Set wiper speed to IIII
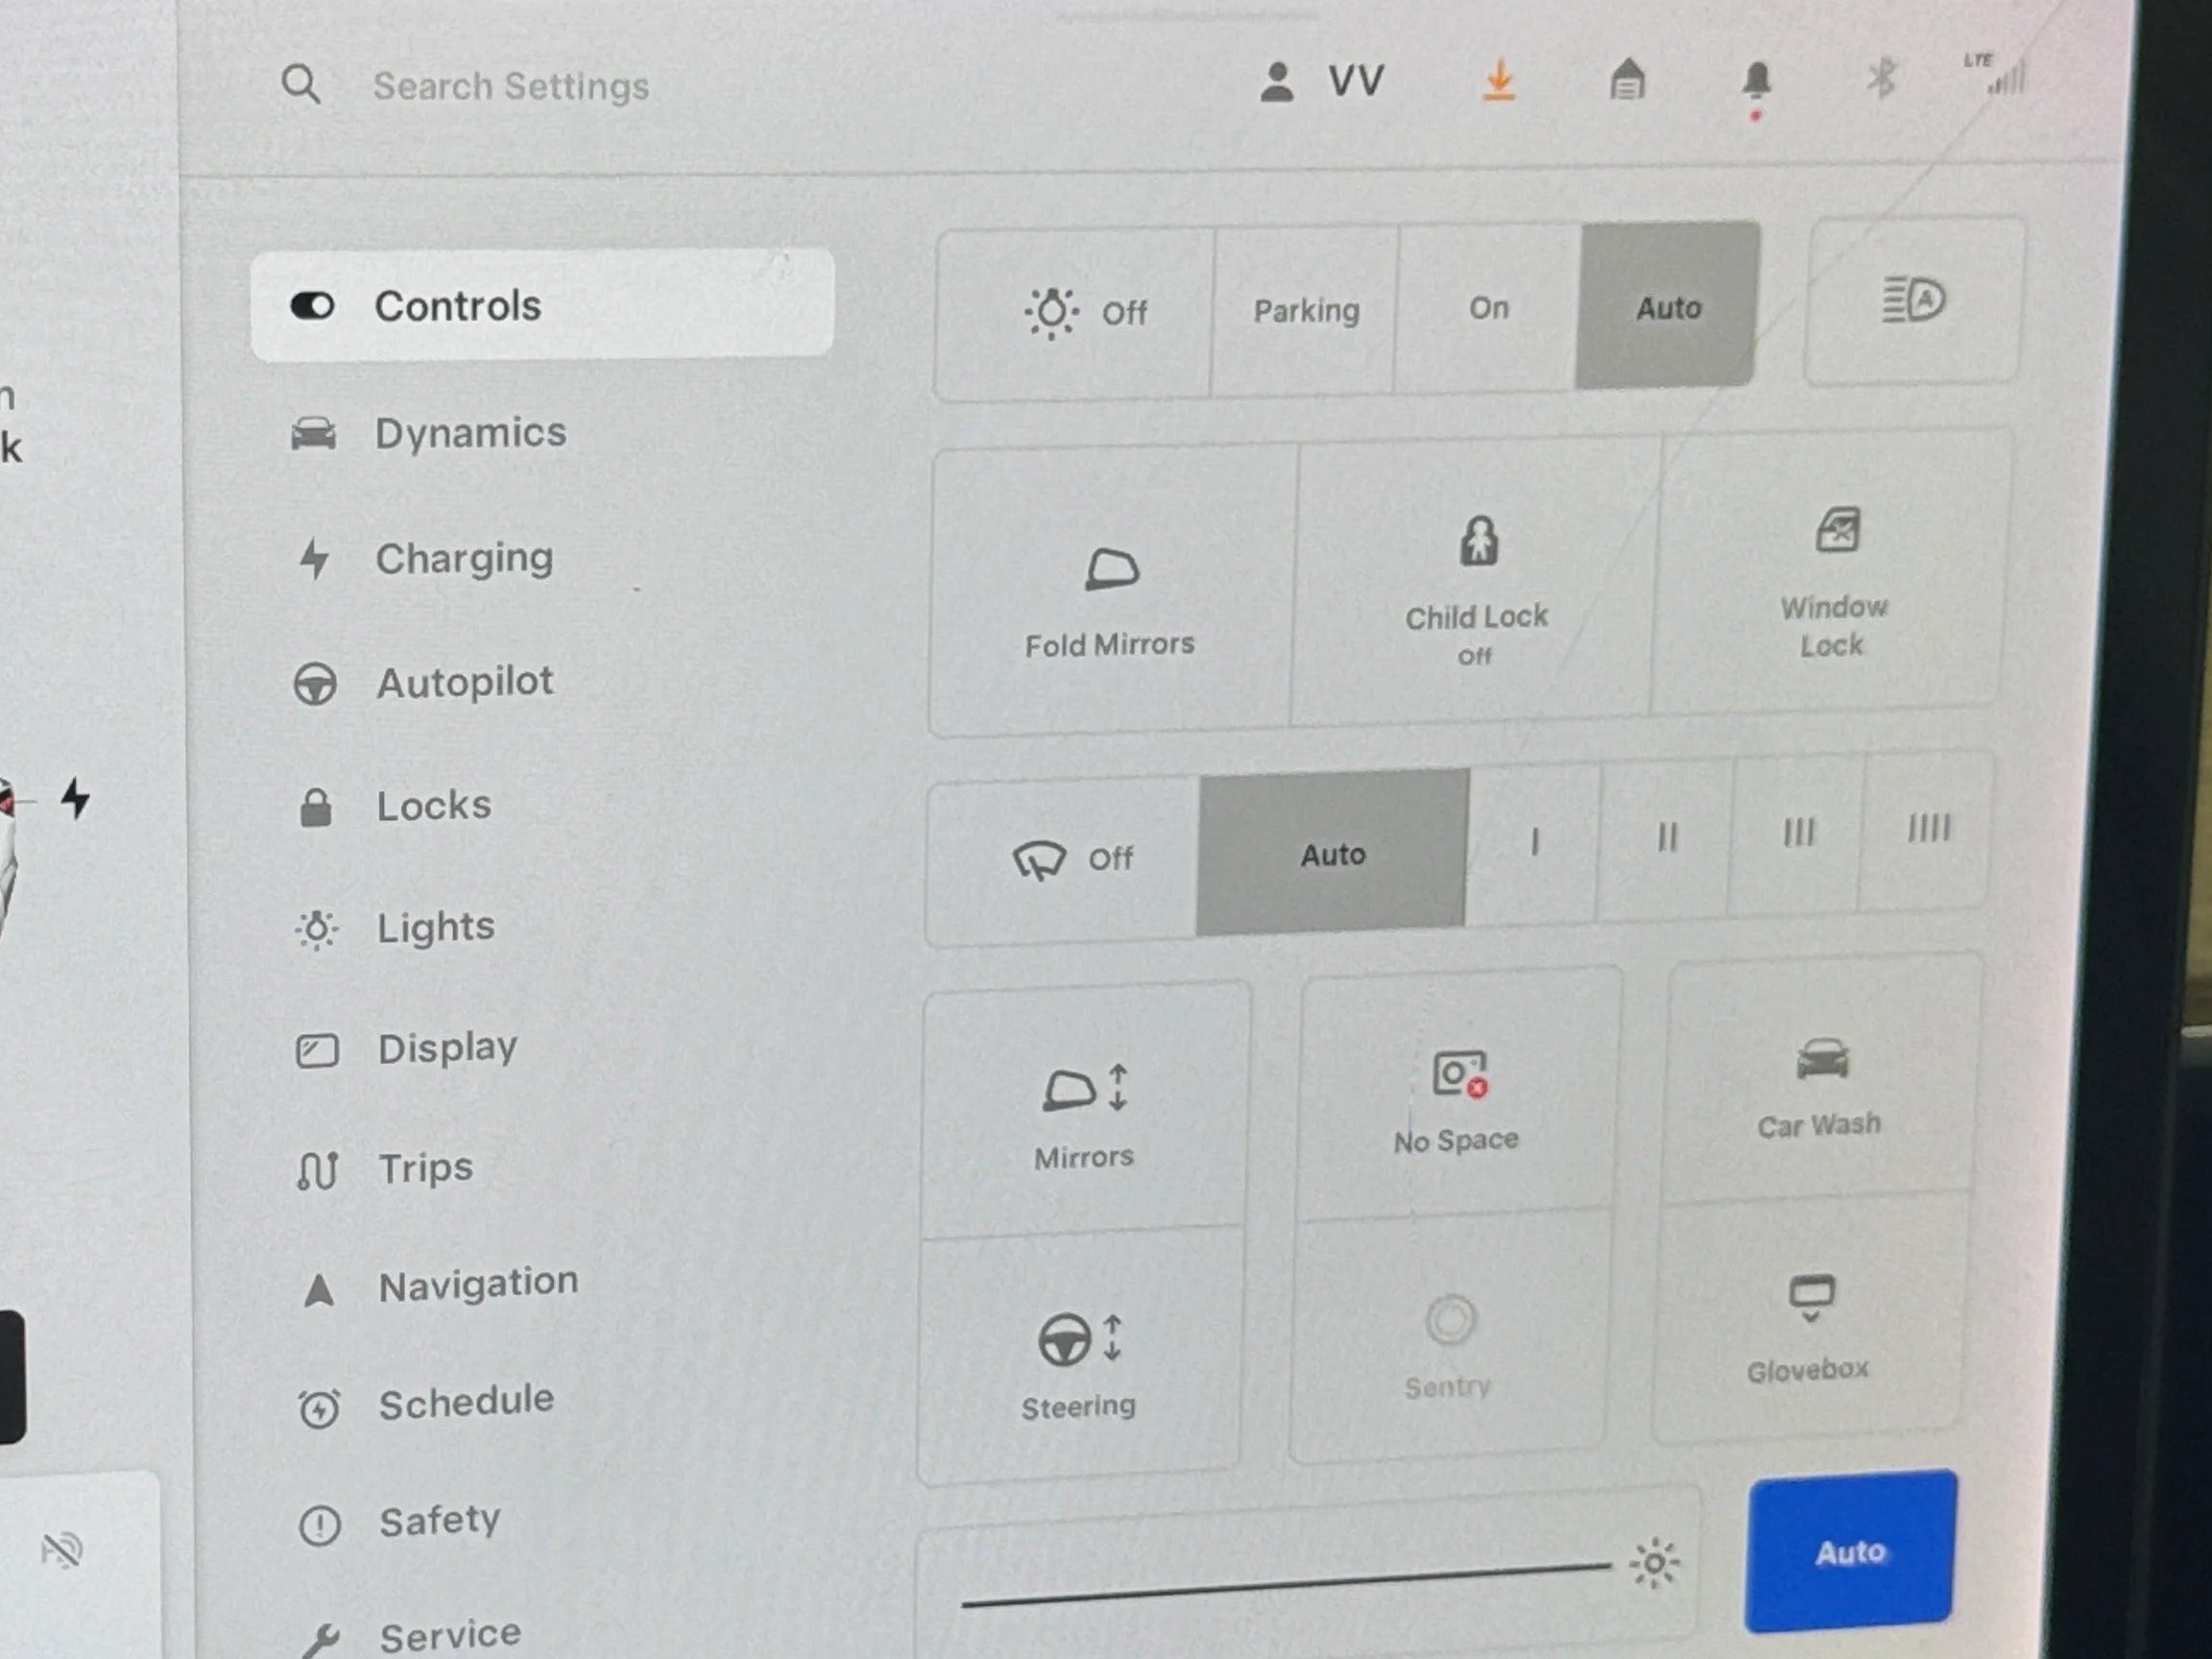 coord(1928,829)
